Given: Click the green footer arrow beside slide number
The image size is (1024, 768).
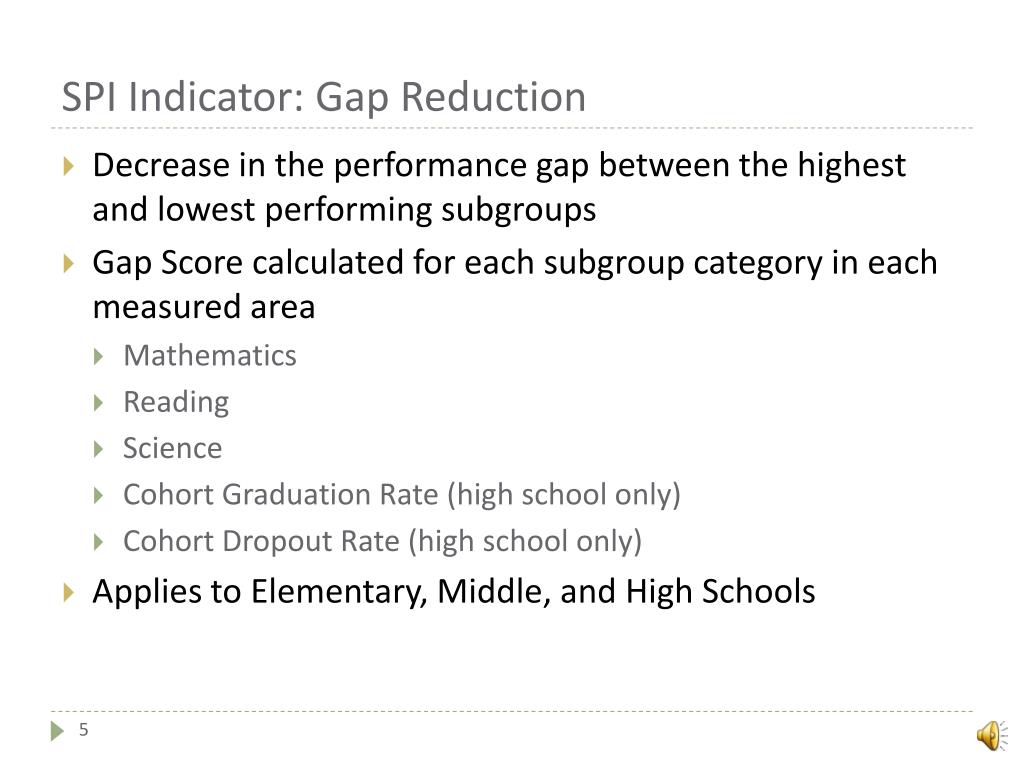Looking at the screenshot, I should [57, 731].
